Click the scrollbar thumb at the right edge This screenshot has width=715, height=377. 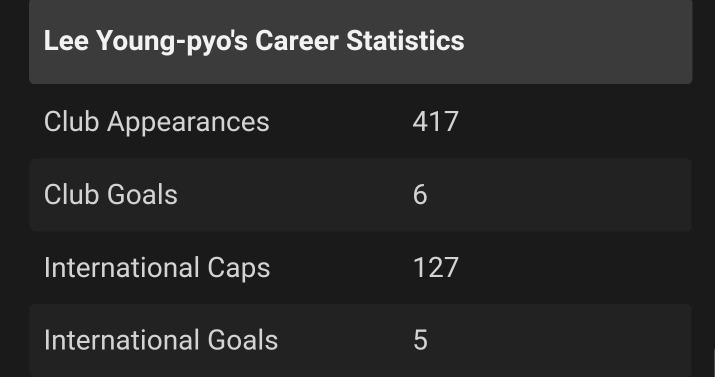click(x=714, y=363)
